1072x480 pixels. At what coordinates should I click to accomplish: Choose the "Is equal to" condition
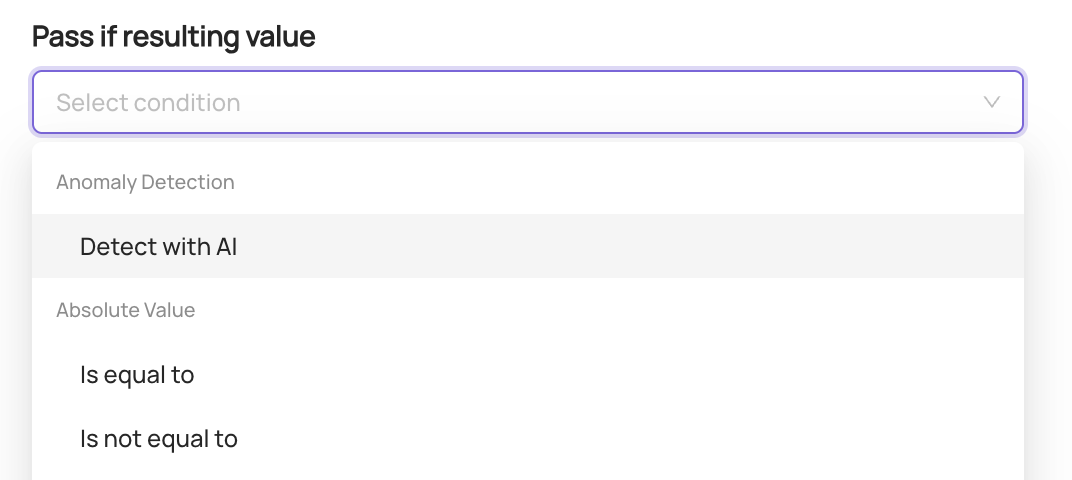[x=137, y=374]
